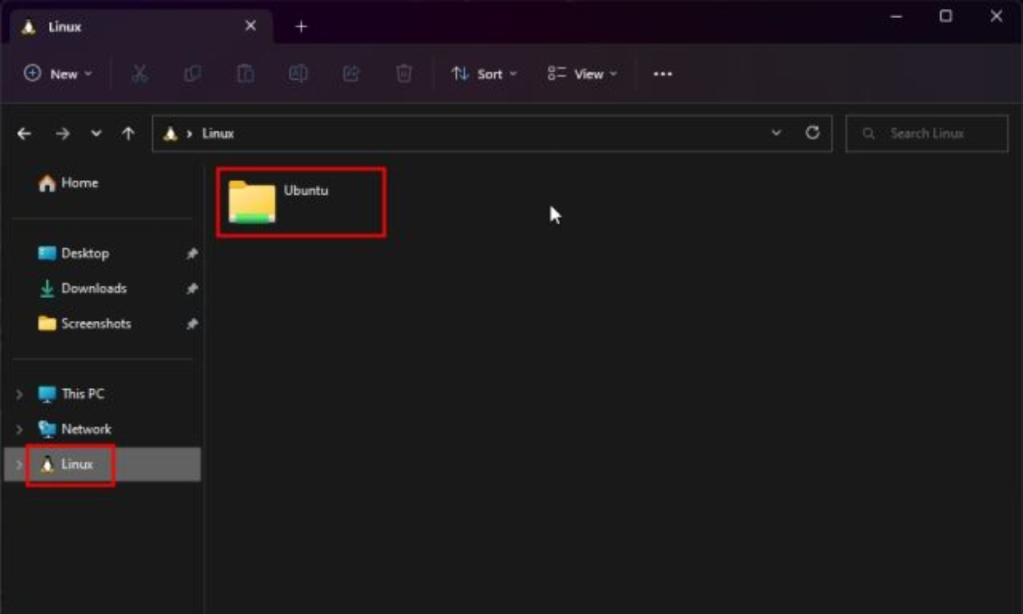
Task: Unpin Downloads using its pin icon
Action: coord(192,288)
